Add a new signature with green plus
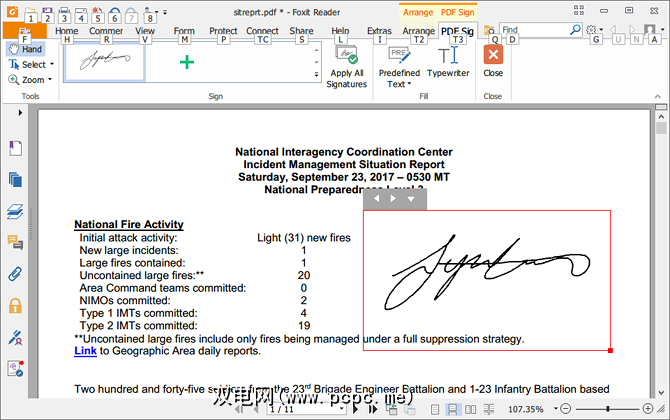Viewport: 670px width, 420px height. click(187, 62)
